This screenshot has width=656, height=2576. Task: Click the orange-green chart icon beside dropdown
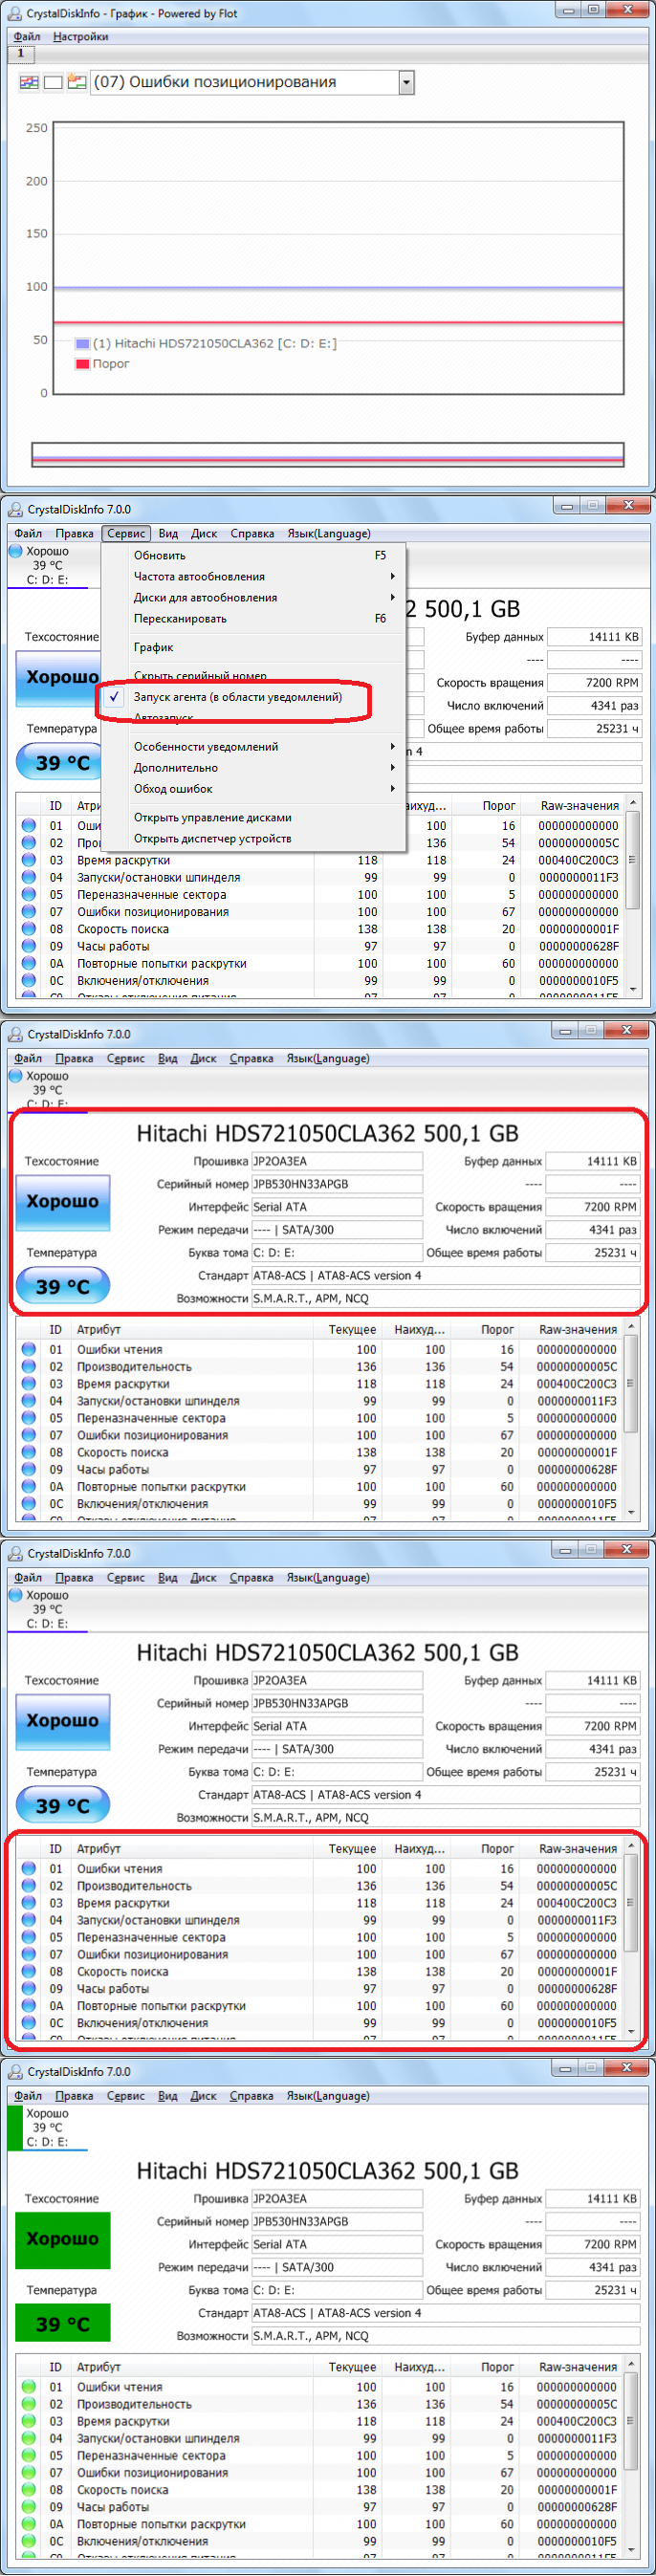pos(77,82)
